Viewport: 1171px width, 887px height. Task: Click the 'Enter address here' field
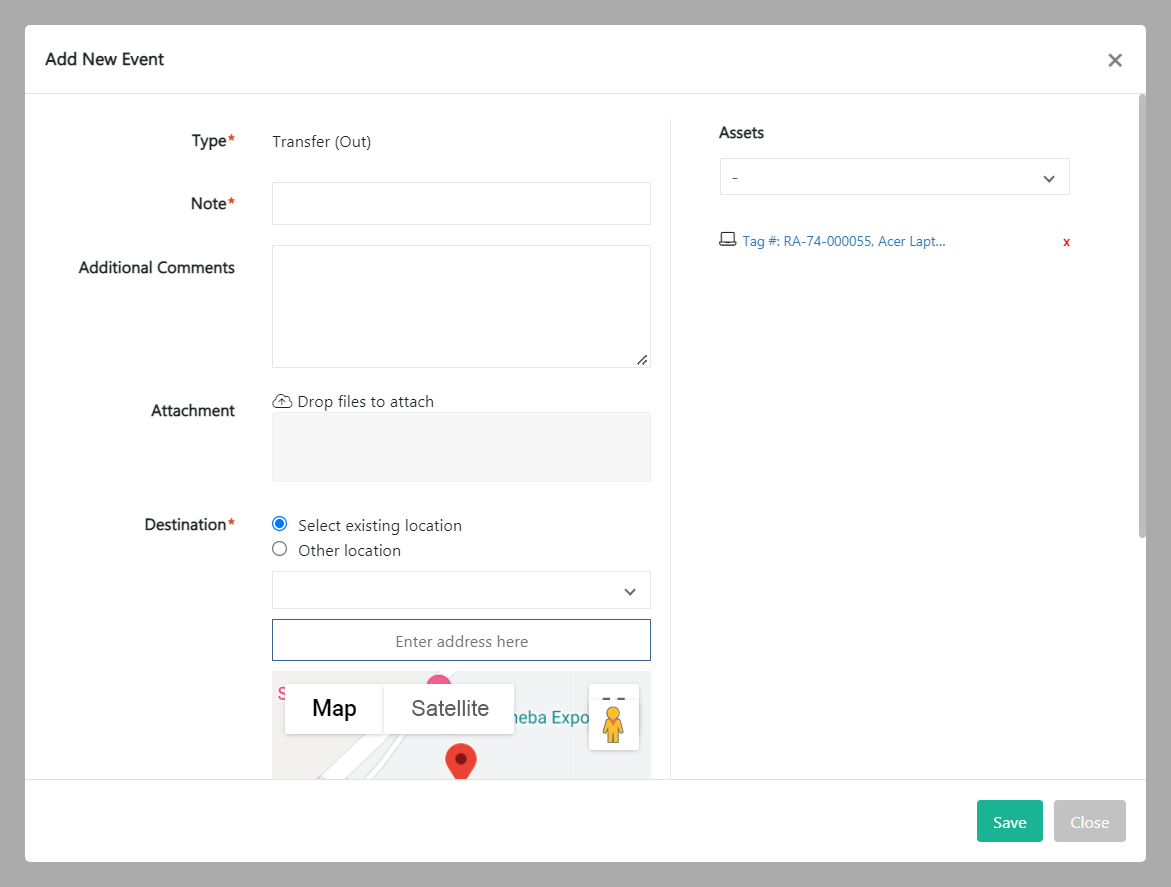coord(461,640)
